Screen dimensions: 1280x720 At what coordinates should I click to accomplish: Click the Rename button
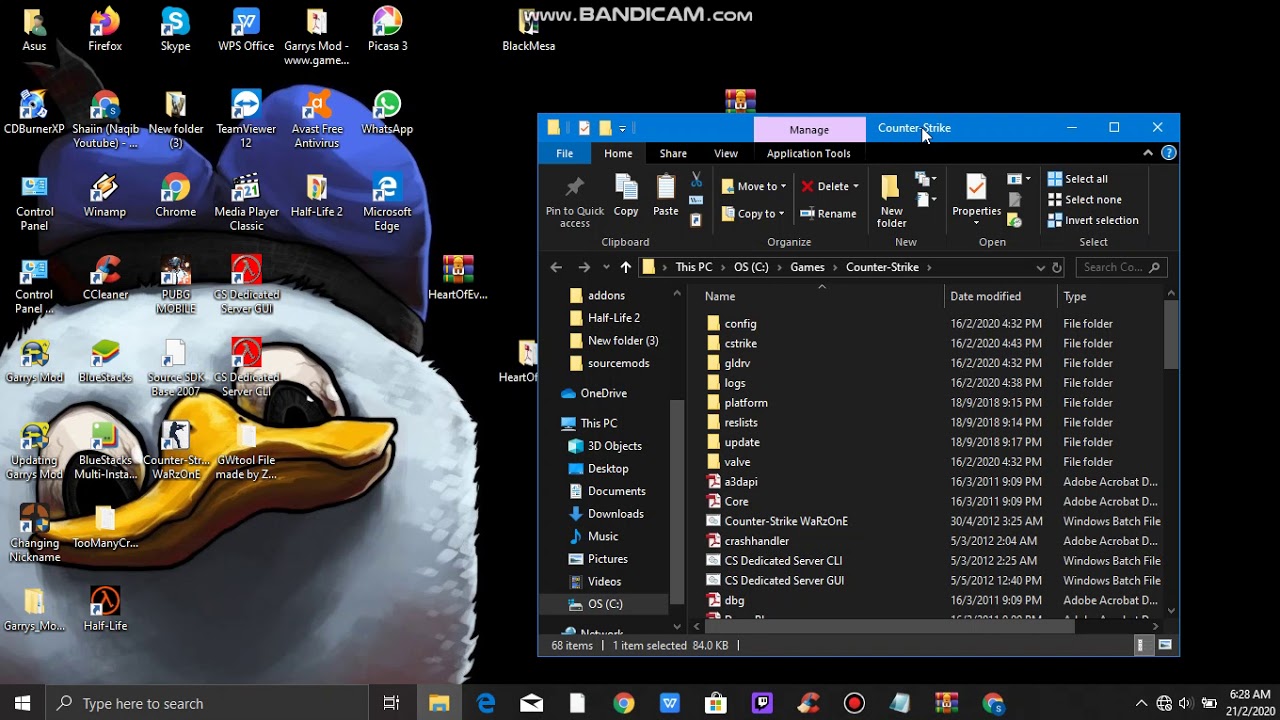828,213
